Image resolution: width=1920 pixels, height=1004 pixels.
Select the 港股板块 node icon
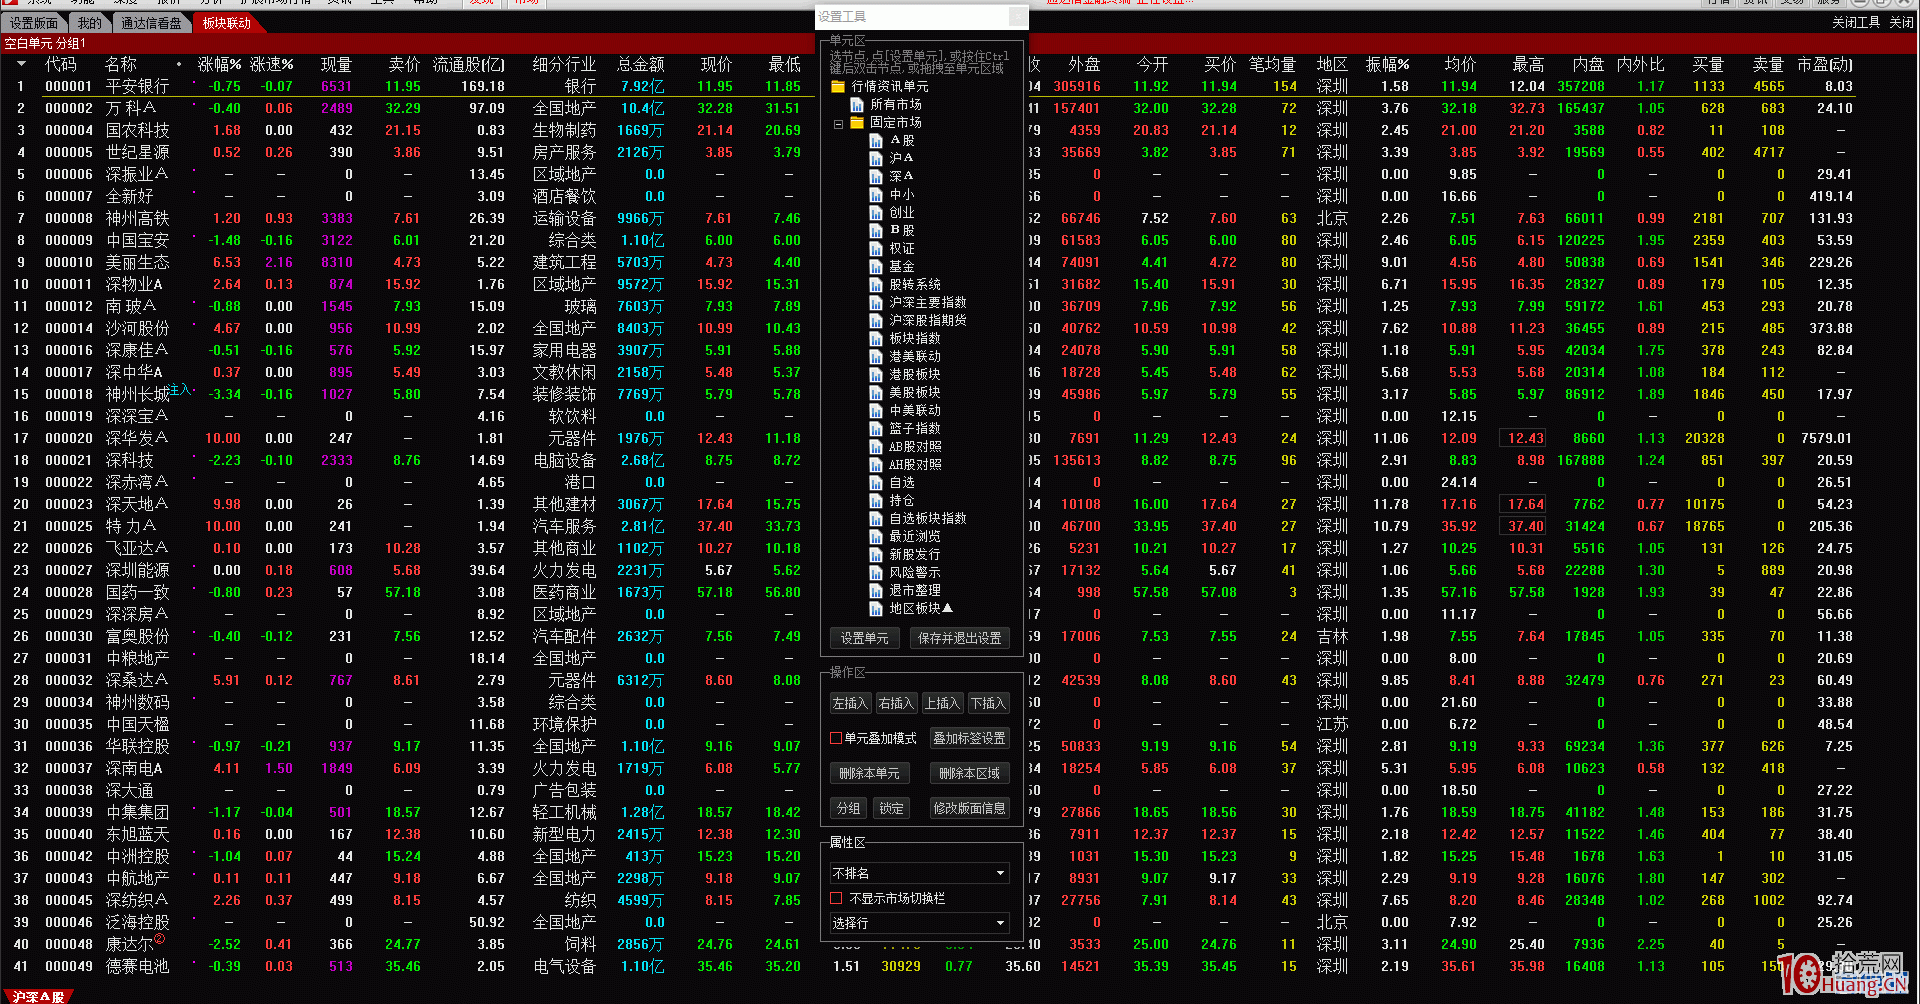pos(876,375)
